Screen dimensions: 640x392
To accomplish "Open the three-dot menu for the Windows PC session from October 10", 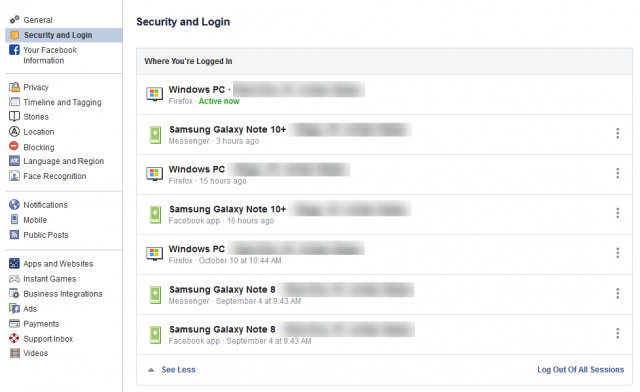I will click(x=618, y=253).
